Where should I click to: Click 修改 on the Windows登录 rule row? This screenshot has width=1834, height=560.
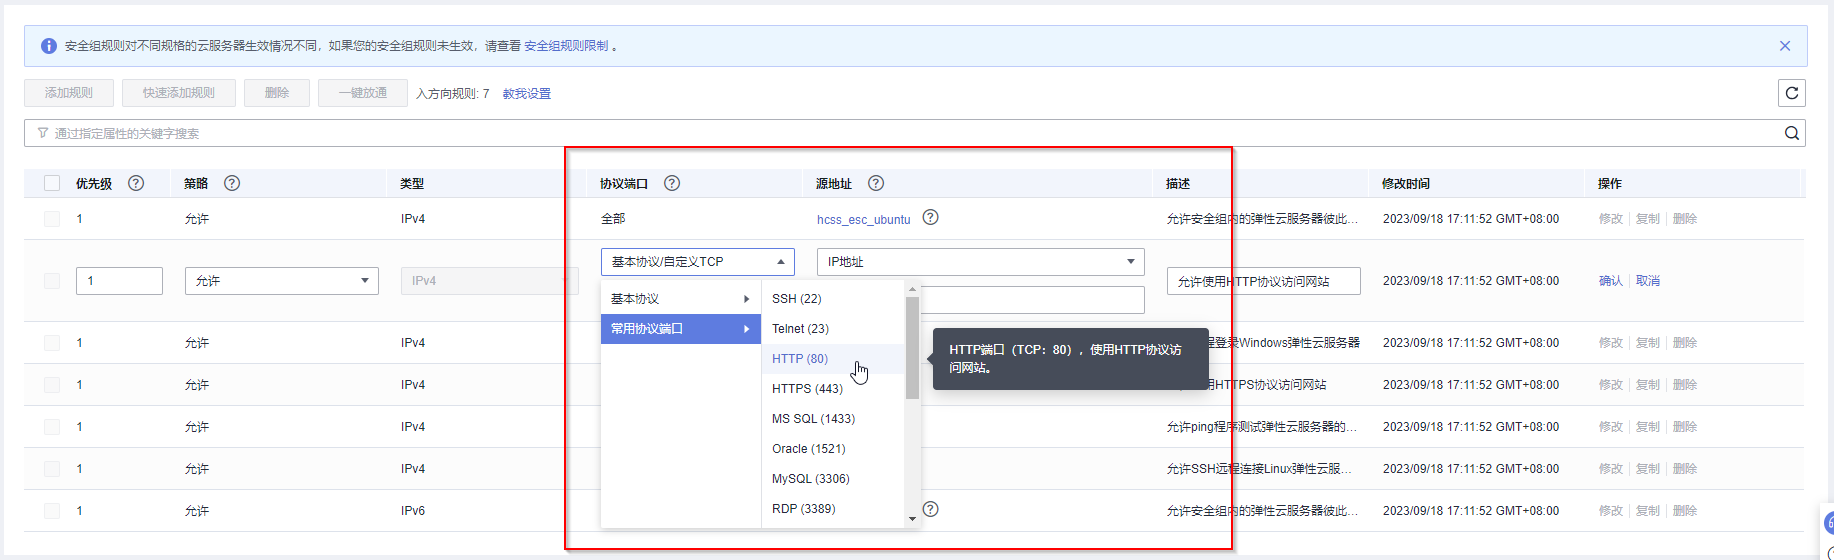1611,343
